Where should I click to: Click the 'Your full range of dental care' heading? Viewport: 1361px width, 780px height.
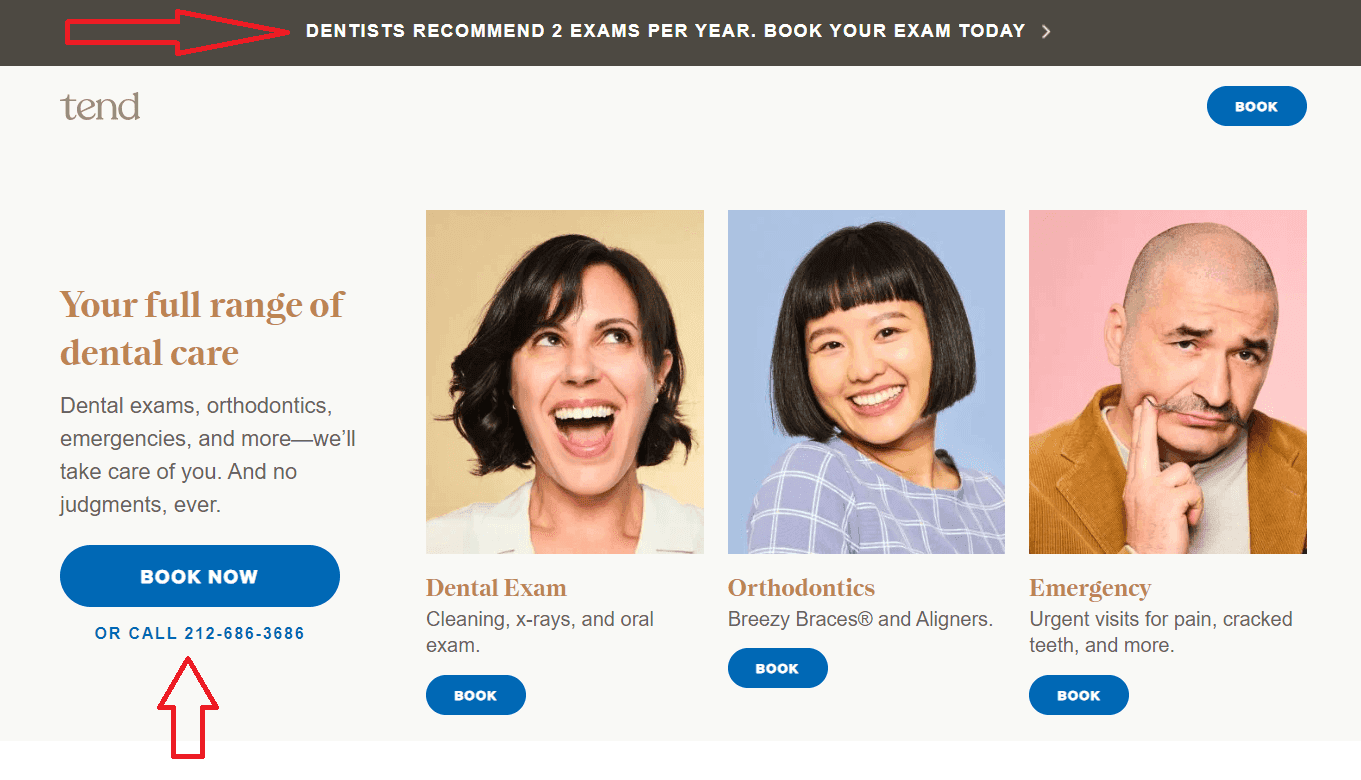pos(202,328)
